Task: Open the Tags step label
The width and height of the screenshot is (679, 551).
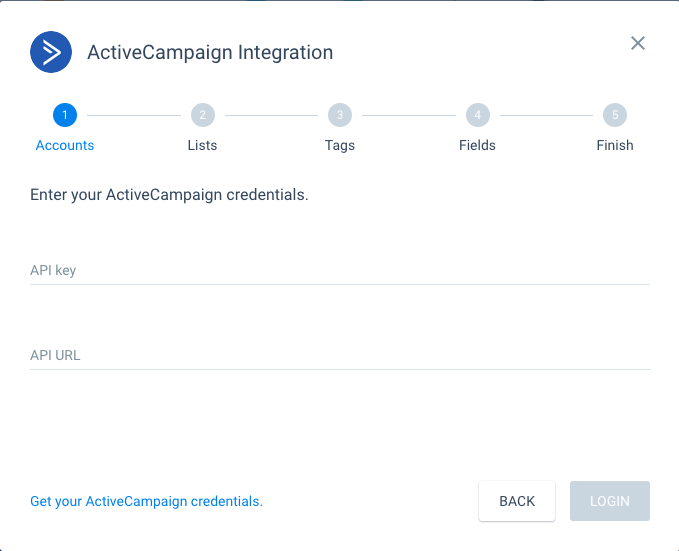Action: click(x=340, y=146)
